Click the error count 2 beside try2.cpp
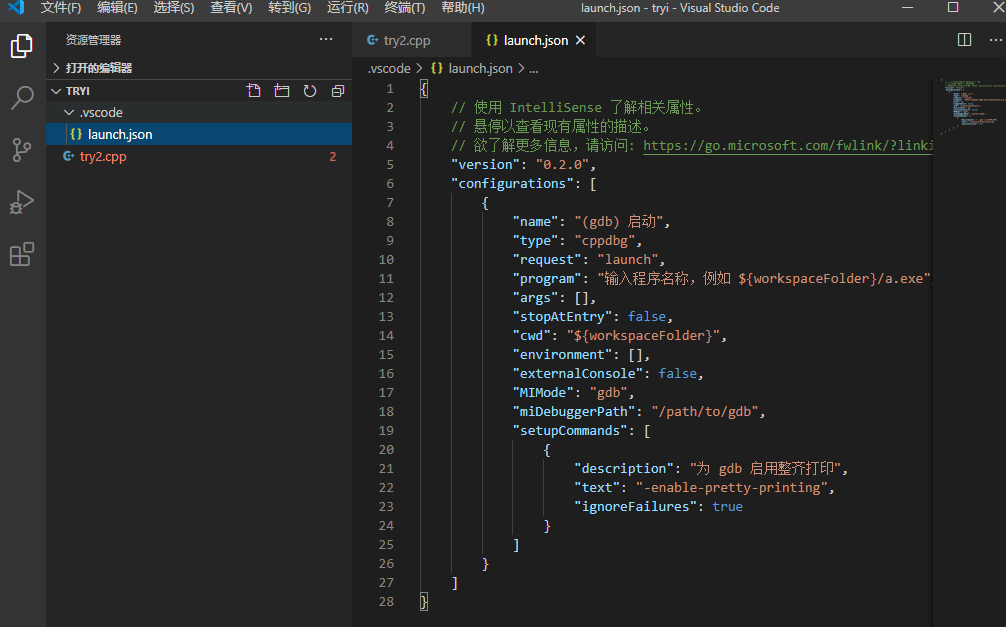 coord(332,157)
